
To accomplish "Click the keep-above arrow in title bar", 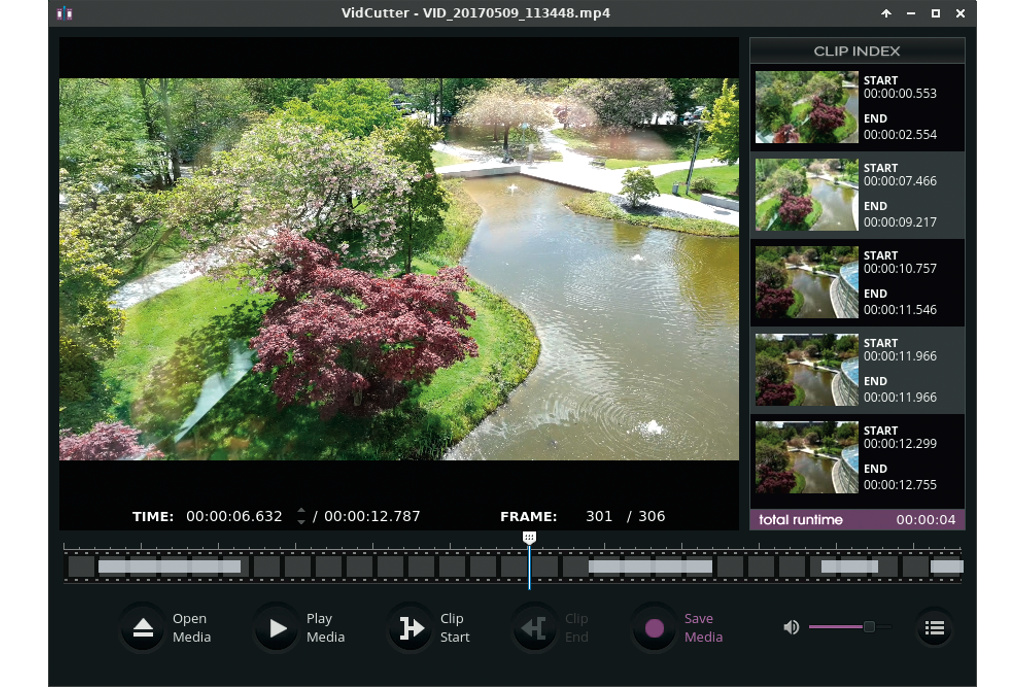I will tap(886, 13).
